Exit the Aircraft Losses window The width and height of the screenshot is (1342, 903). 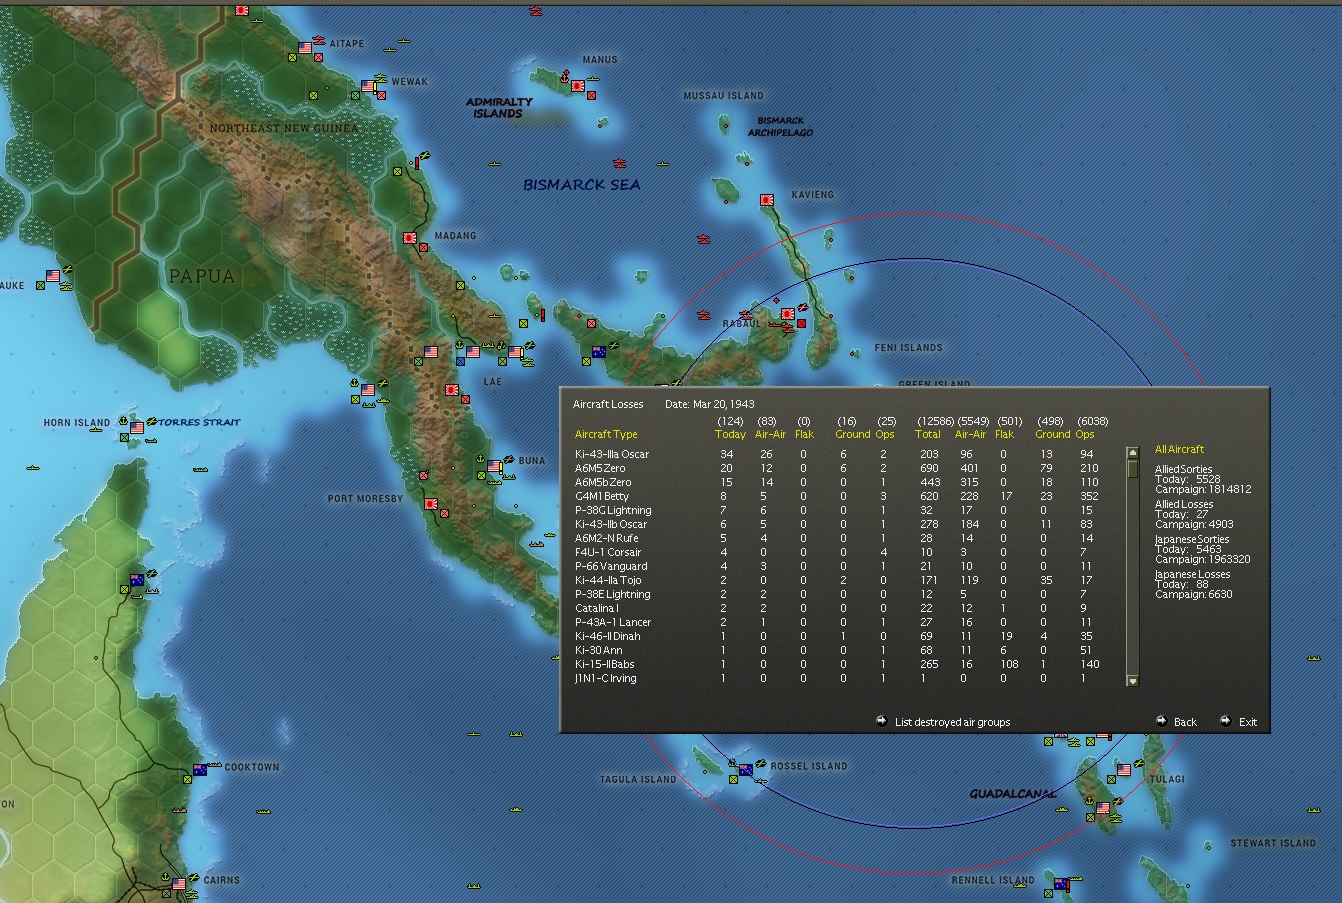[x=1248, y=722]
